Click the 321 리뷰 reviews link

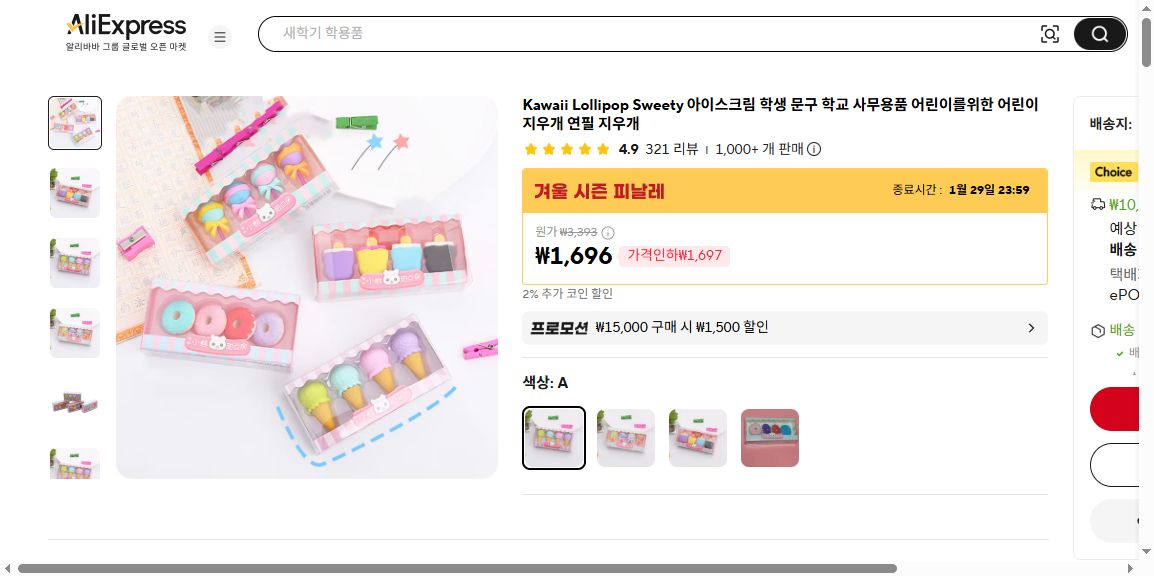[x=671, y=149]
